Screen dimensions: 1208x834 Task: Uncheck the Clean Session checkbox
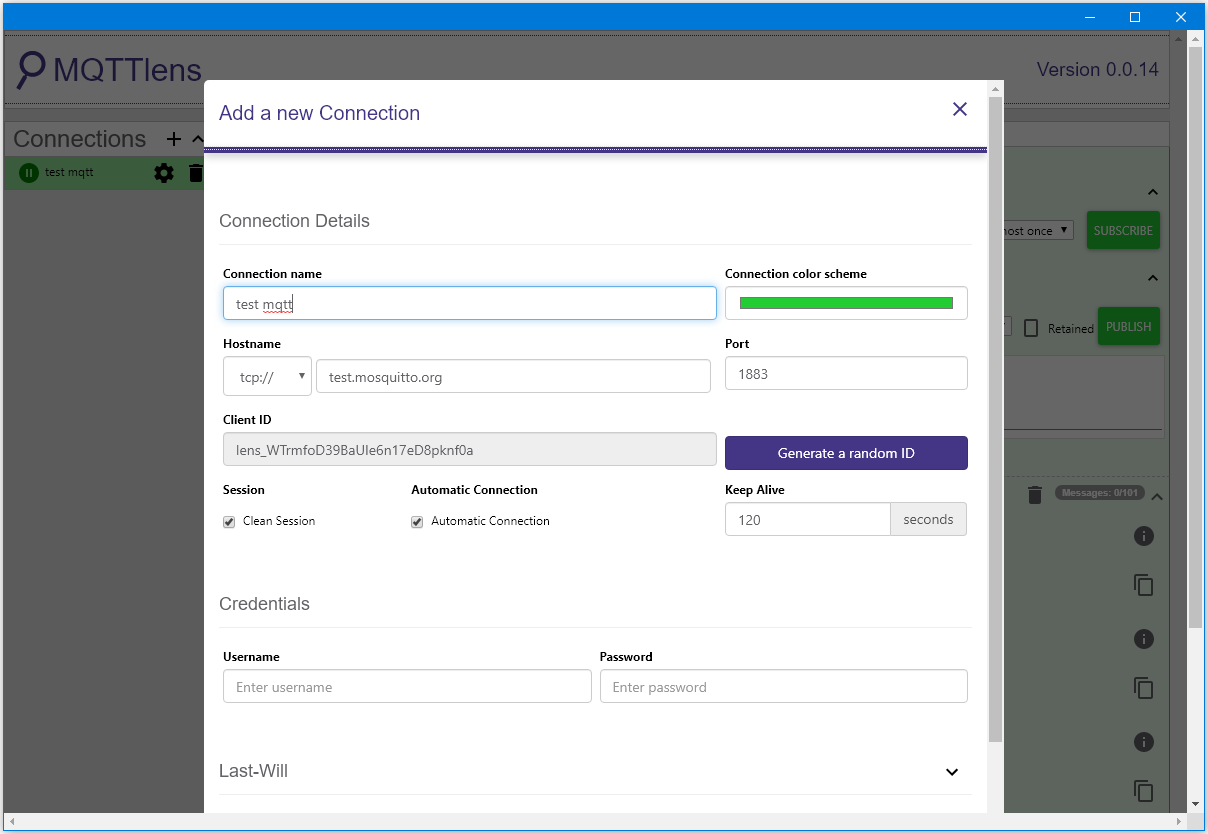(x=229, y=522)
